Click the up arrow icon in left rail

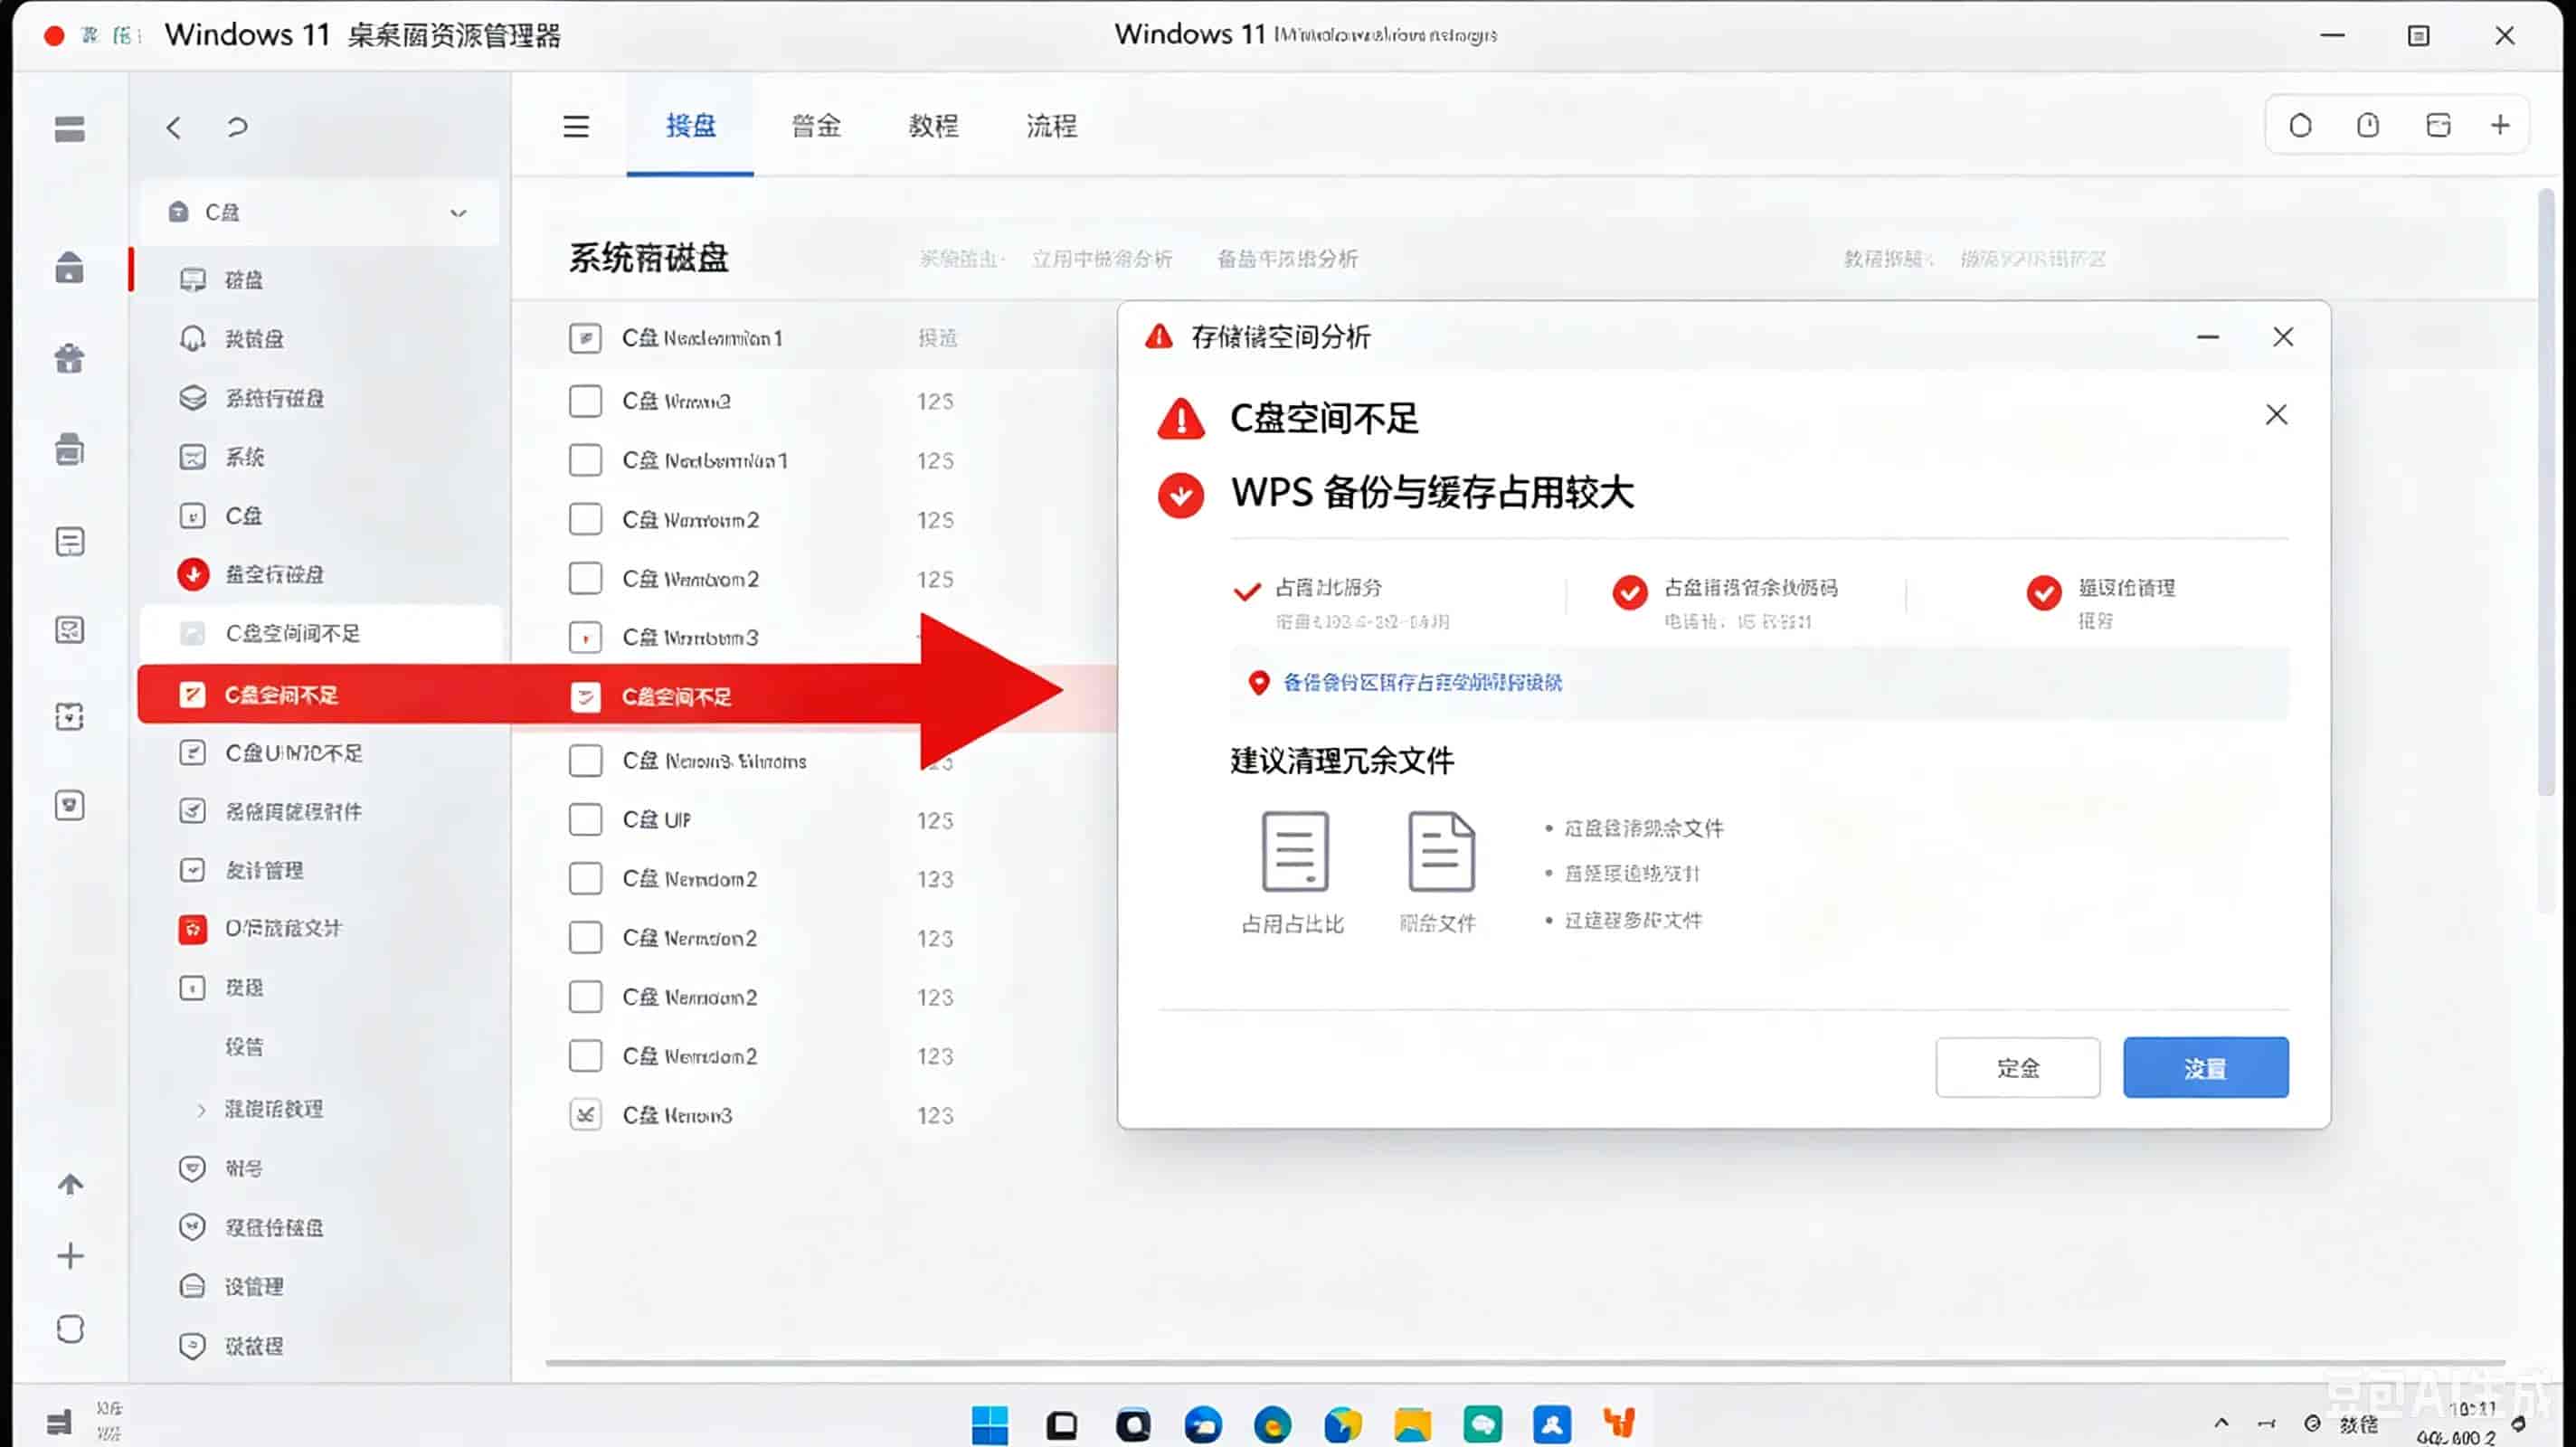click(x=70, y=1184)
